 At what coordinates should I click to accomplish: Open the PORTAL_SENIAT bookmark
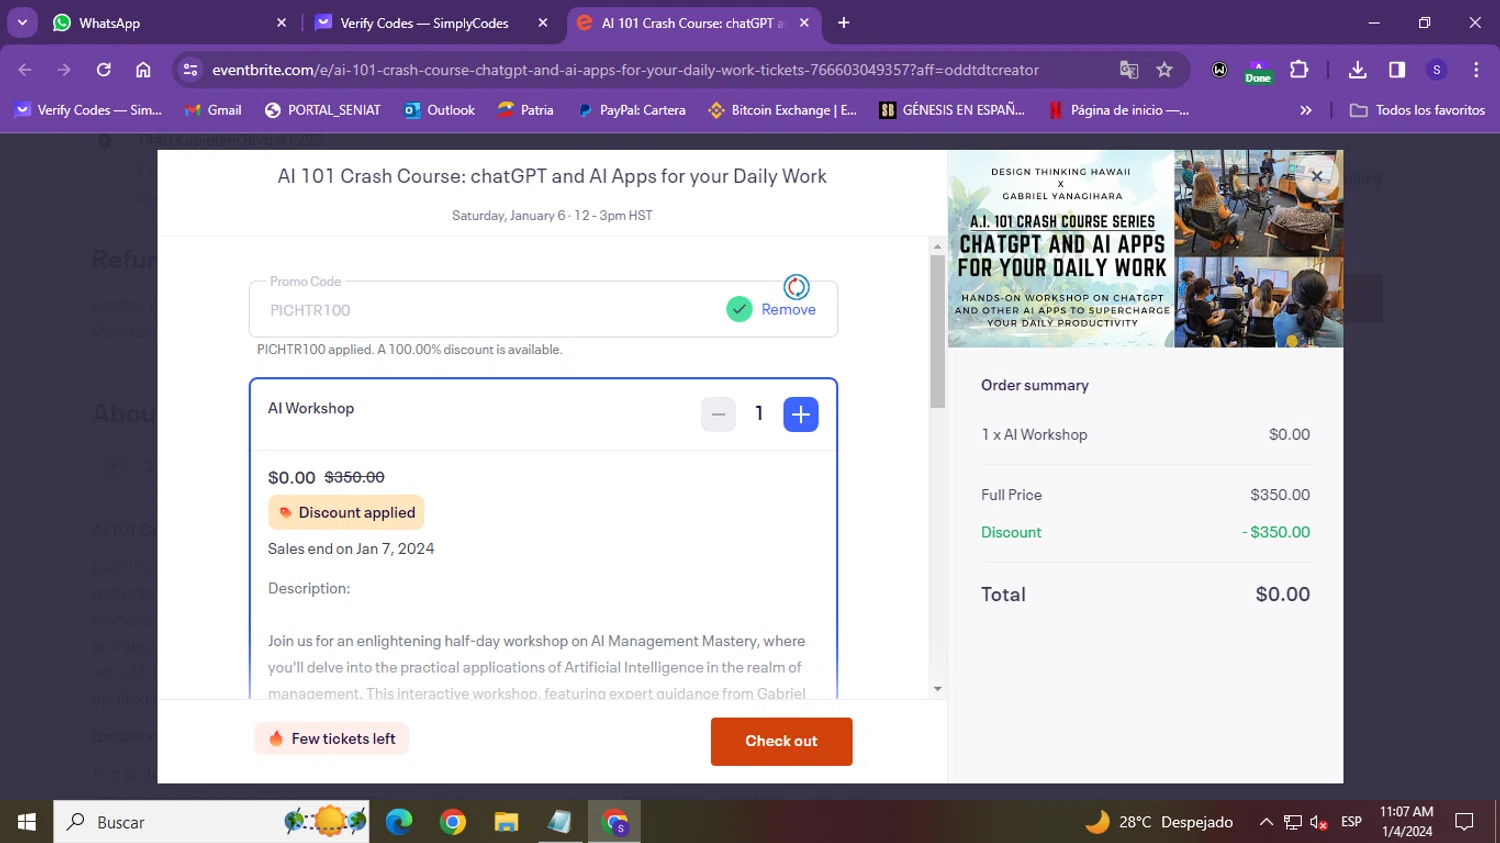point(322,110)
